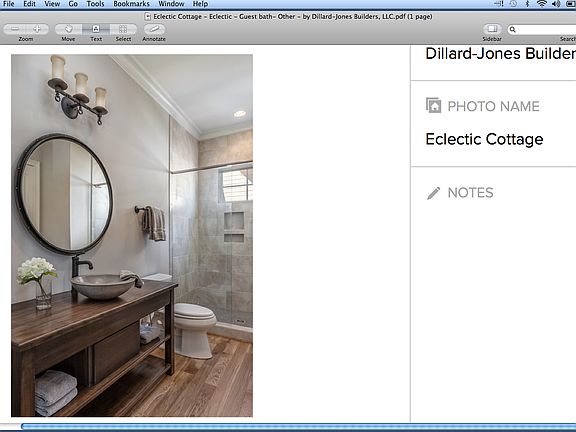The width and height of the screenshot is (576, 432).
Task: Click the document title in the title bar
Action: pos(293,16)
